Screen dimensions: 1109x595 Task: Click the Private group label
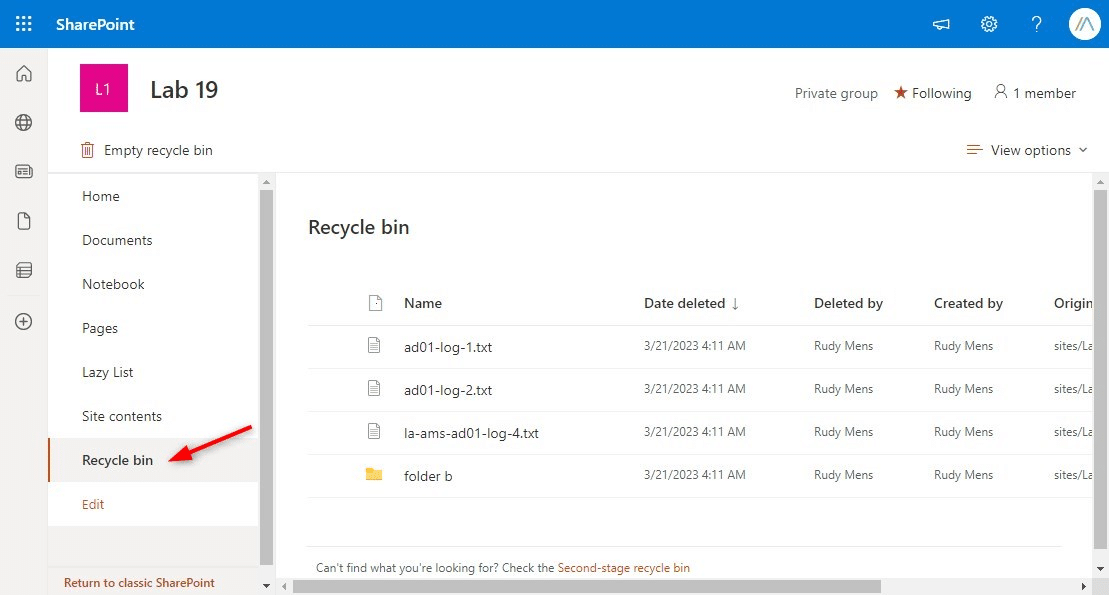tap(836, 93)
